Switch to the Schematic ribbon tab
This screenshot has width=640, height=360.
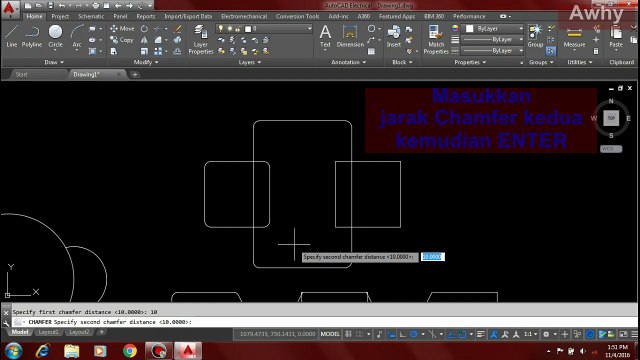[x=91, y=16]
